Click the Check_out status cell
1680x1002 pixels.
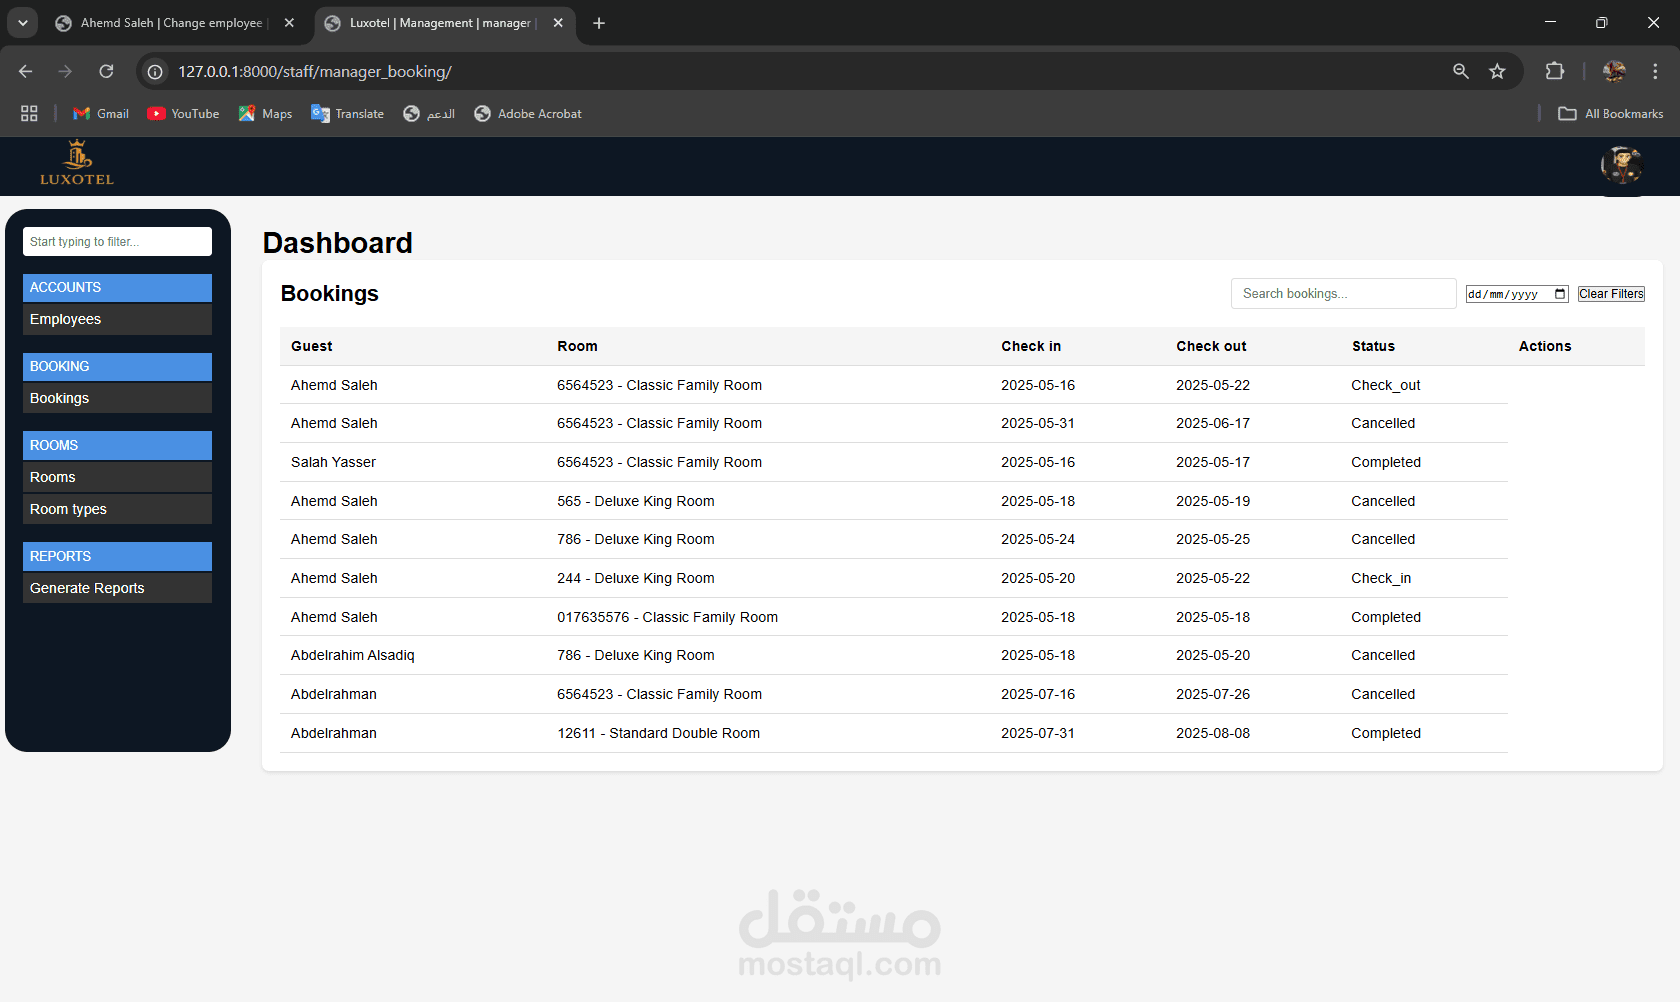tap(1385, 386)
